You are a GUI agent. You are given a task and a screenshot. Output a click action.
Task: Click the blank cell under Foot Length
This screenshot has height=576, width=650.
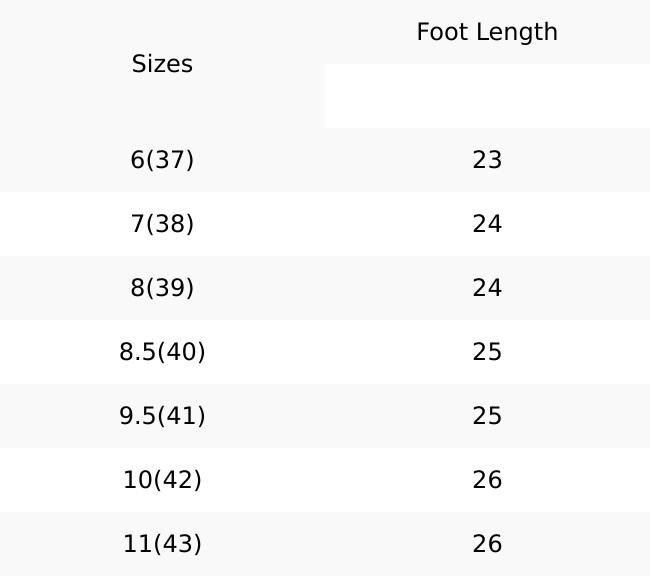pos(487,96)
